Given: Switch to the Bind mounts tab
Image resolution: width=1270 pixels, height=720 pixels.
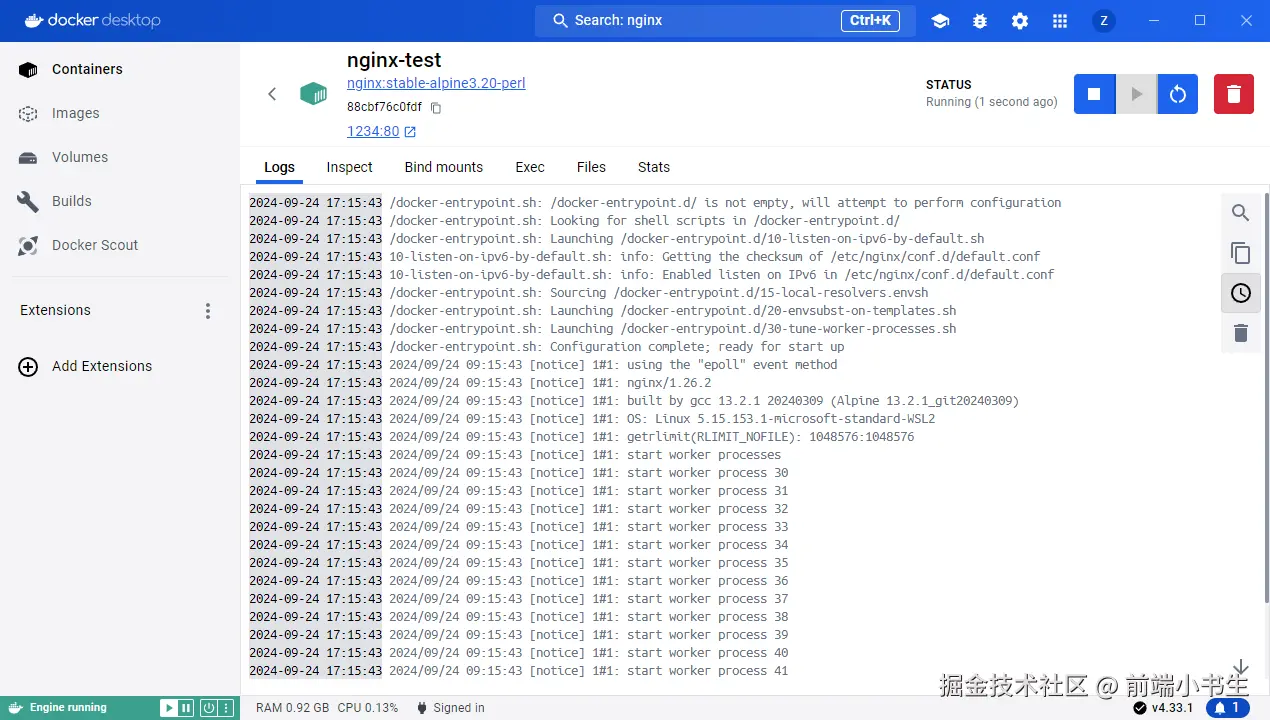Looking at the screenshot, I should 443,167.
